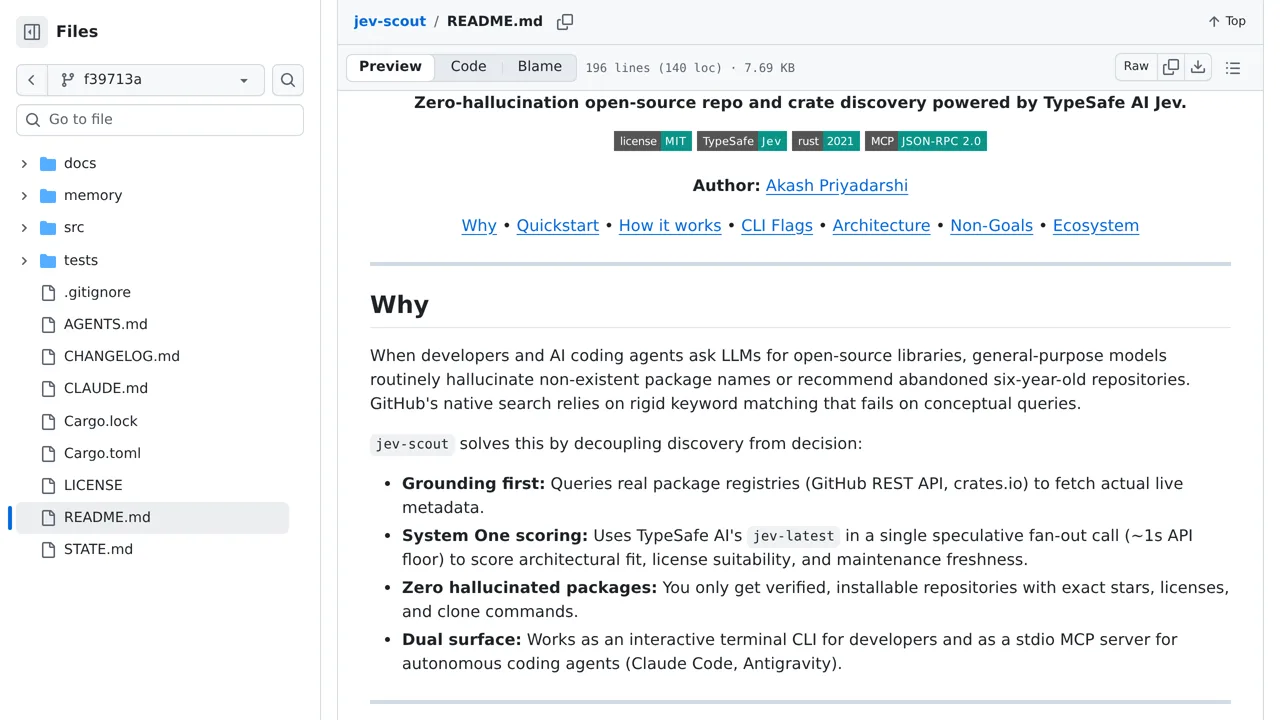Click the README.md breadcrumb filename
Image resolution: width=1280 pixels, height=720 pixels.
495,21
